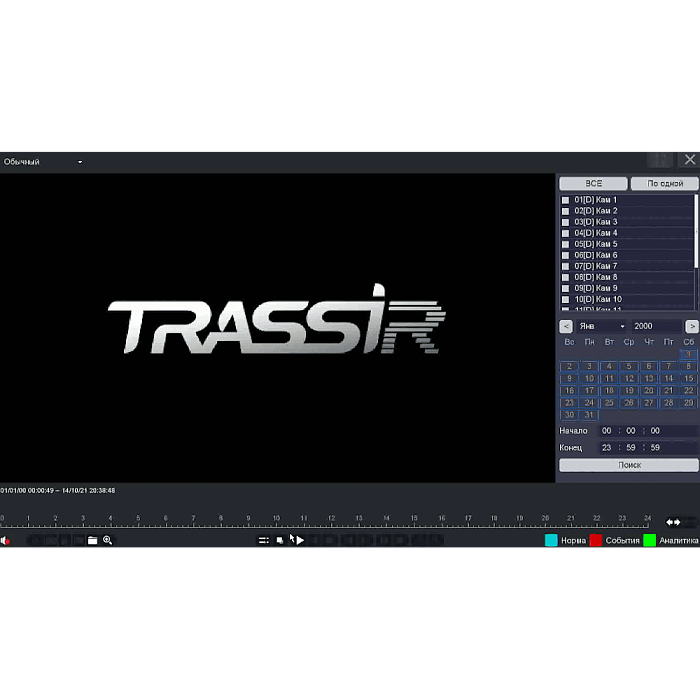This screenshot has width=700, height=700.
Task: Go to the next month arrow
Action: coord(692,326)
